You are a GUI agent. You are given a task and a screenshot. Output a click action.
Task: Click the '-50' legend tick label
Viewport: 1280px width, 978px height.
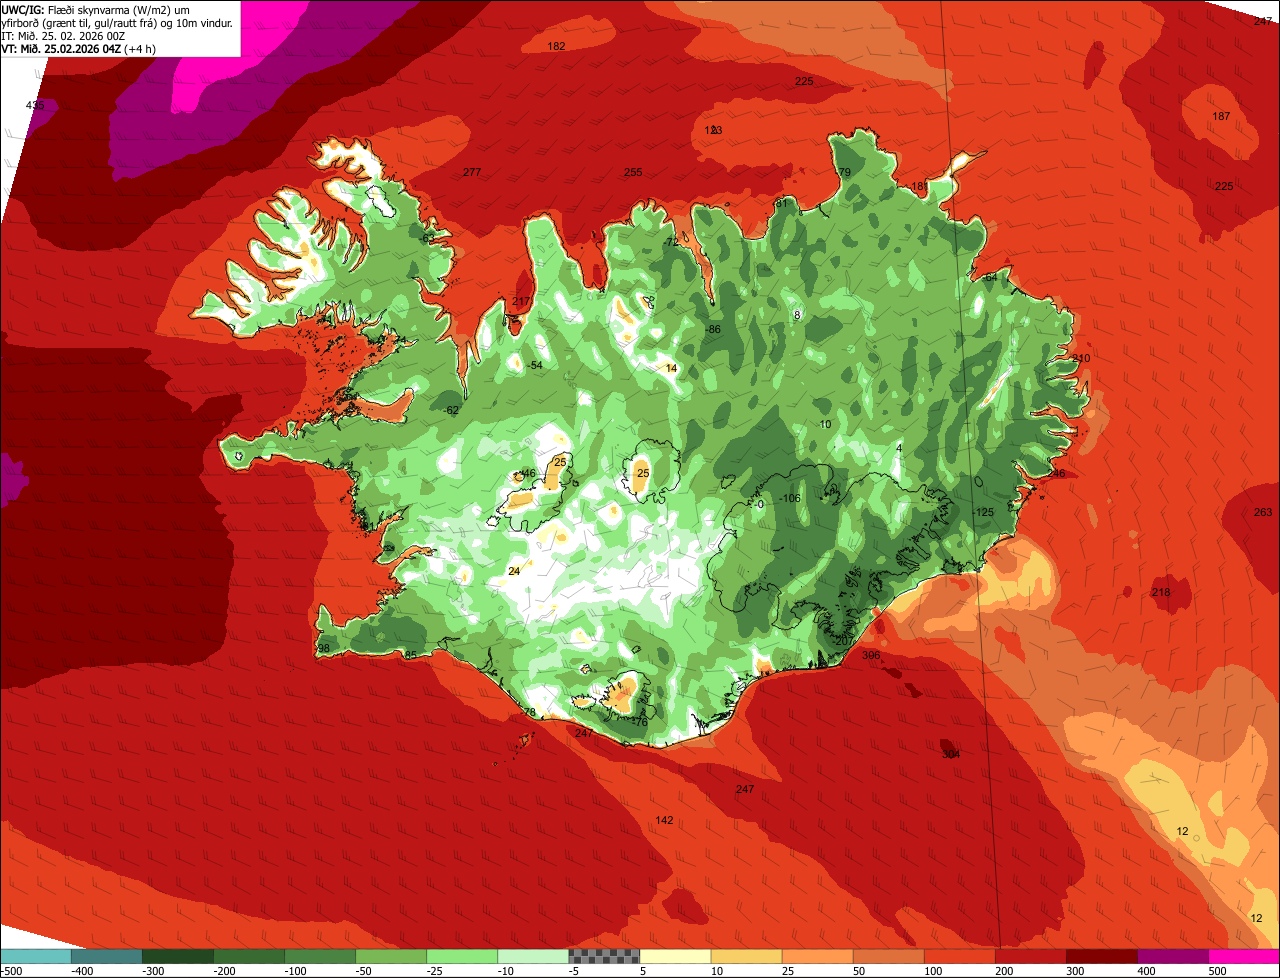coord(365,970)
